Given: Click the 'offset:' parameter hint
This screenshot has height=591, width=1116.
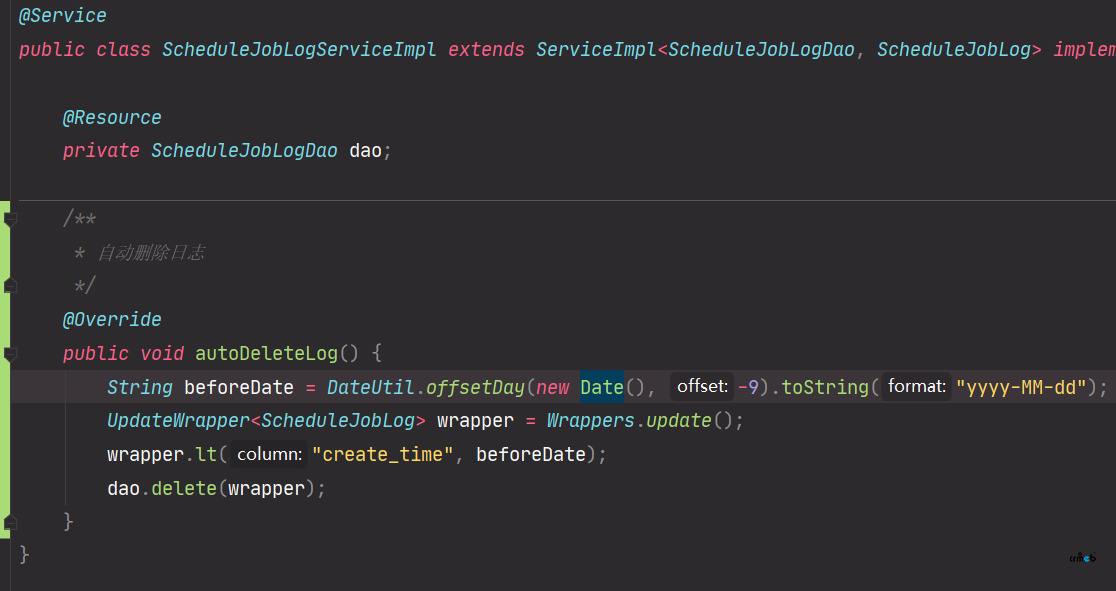Looking at the screenshot, I should pyautogui.click(x=702, y=387).
